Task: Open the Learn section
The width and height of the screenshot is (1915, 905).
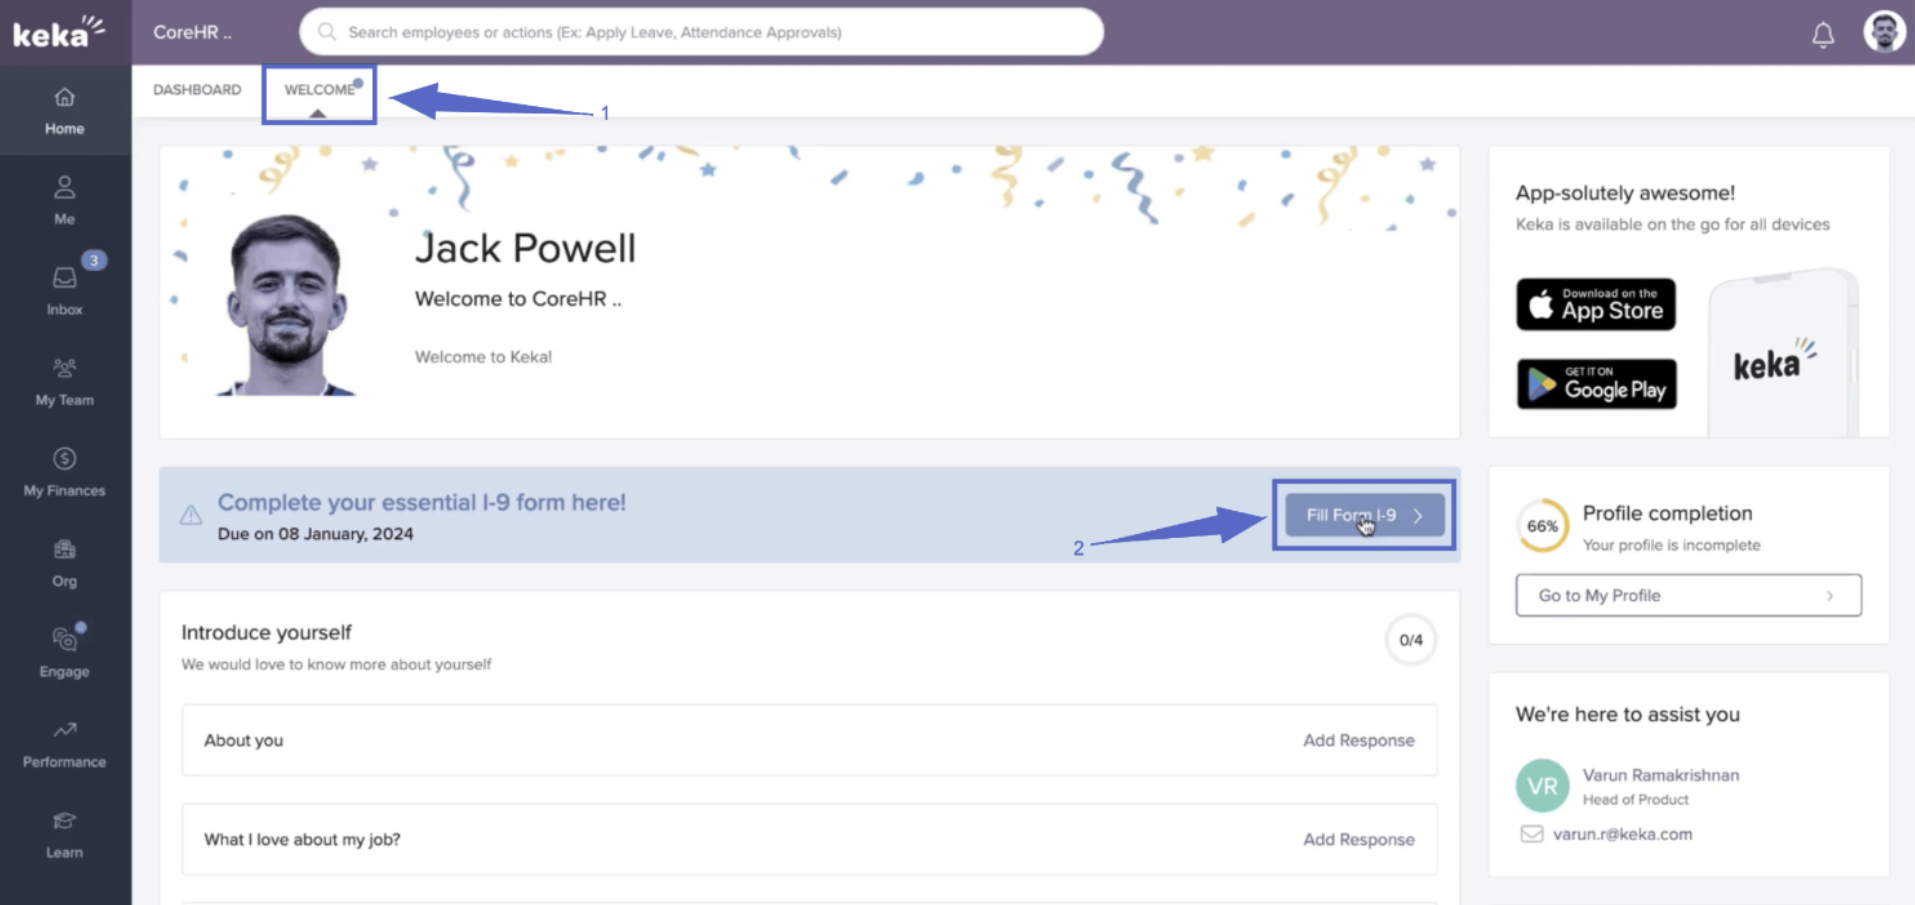Action: click(64, 834)
